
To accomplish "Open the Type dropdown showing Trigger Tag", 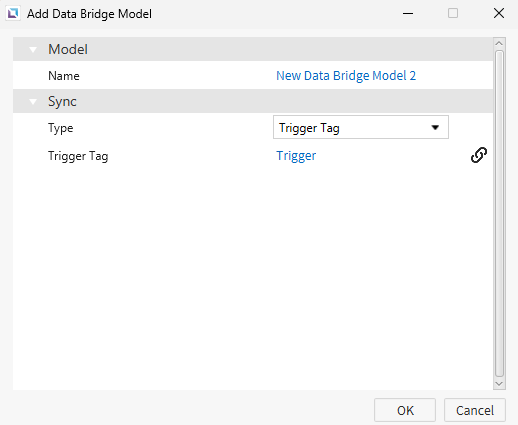I will 361,127.
